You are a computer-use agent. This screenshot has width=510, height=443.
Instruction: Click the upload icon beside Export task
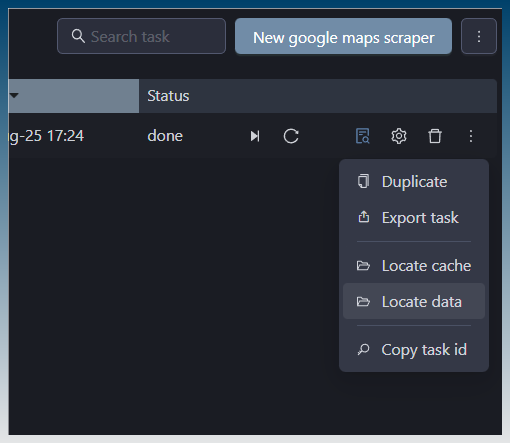[364, 217]
